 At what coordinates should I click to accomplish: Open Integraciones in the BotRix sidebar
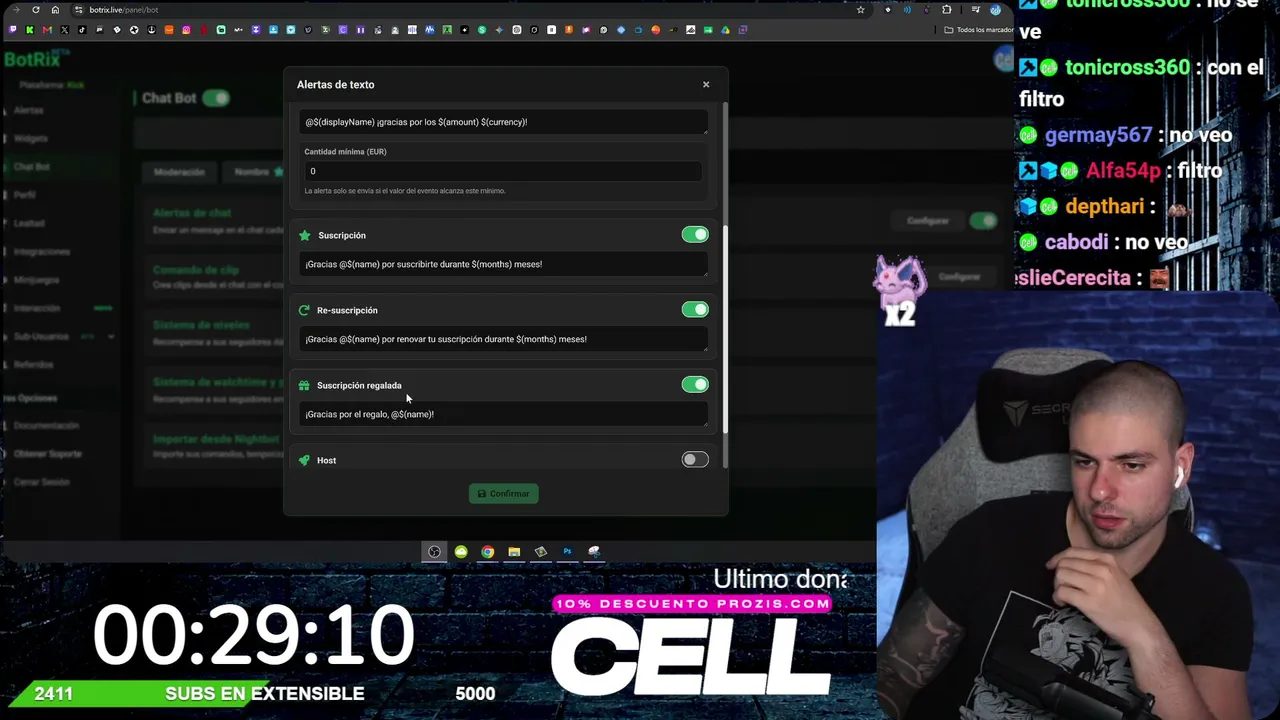pos(42,251)
